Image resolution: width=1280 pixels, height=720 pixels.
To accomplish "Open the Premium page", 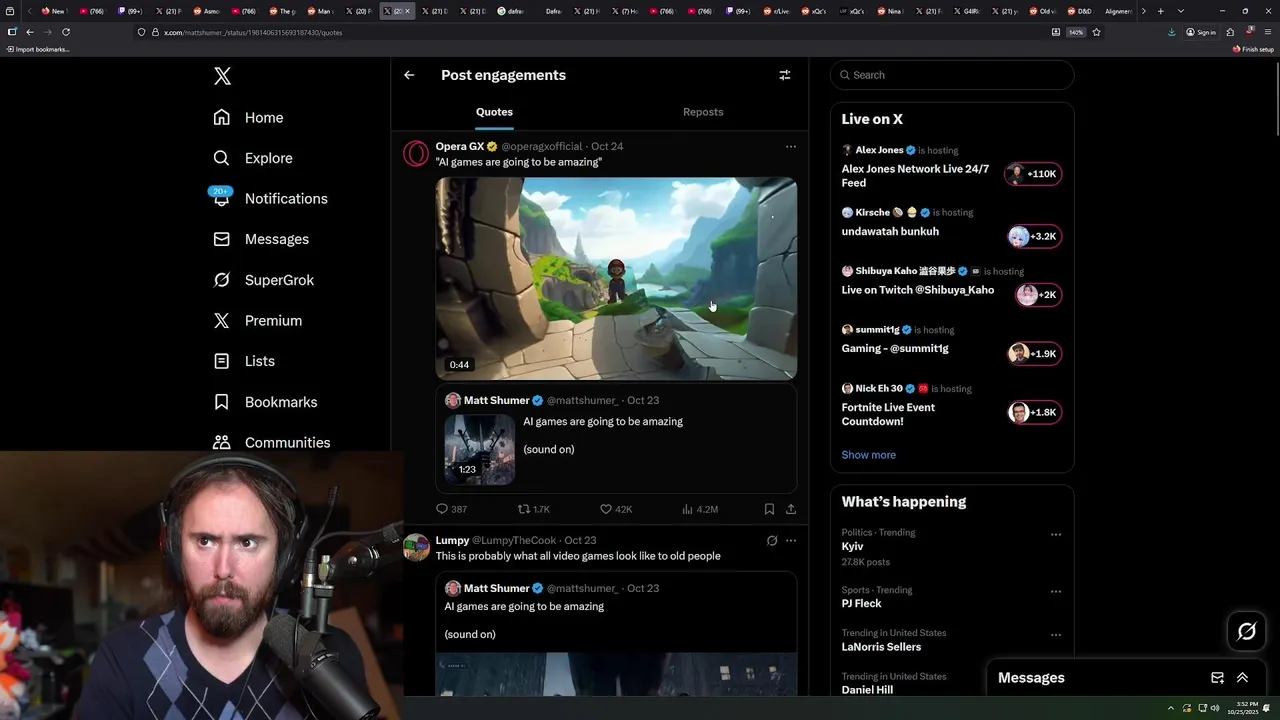I will point(257,320).
